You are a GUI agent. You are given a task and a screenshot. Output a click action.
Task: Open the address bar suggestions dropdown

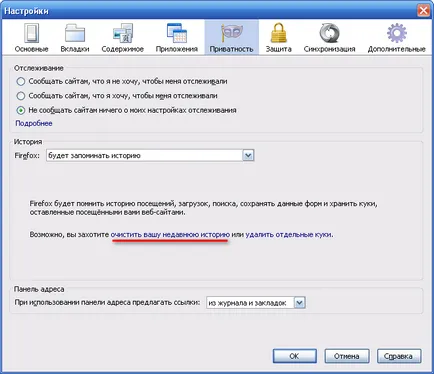tap(256, 303)
